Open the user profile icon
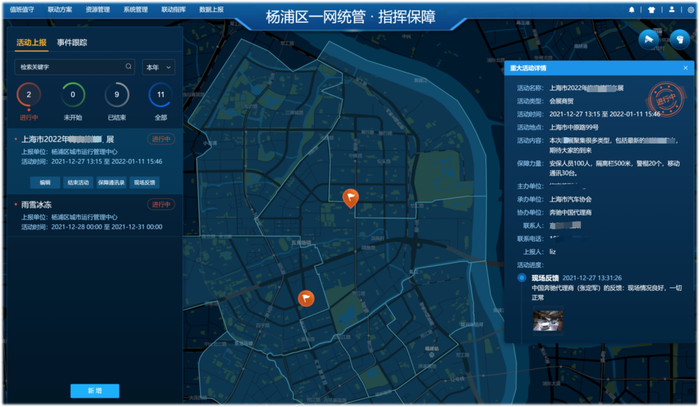The height and width of the screenshot is (407, 700). (672, 9)
